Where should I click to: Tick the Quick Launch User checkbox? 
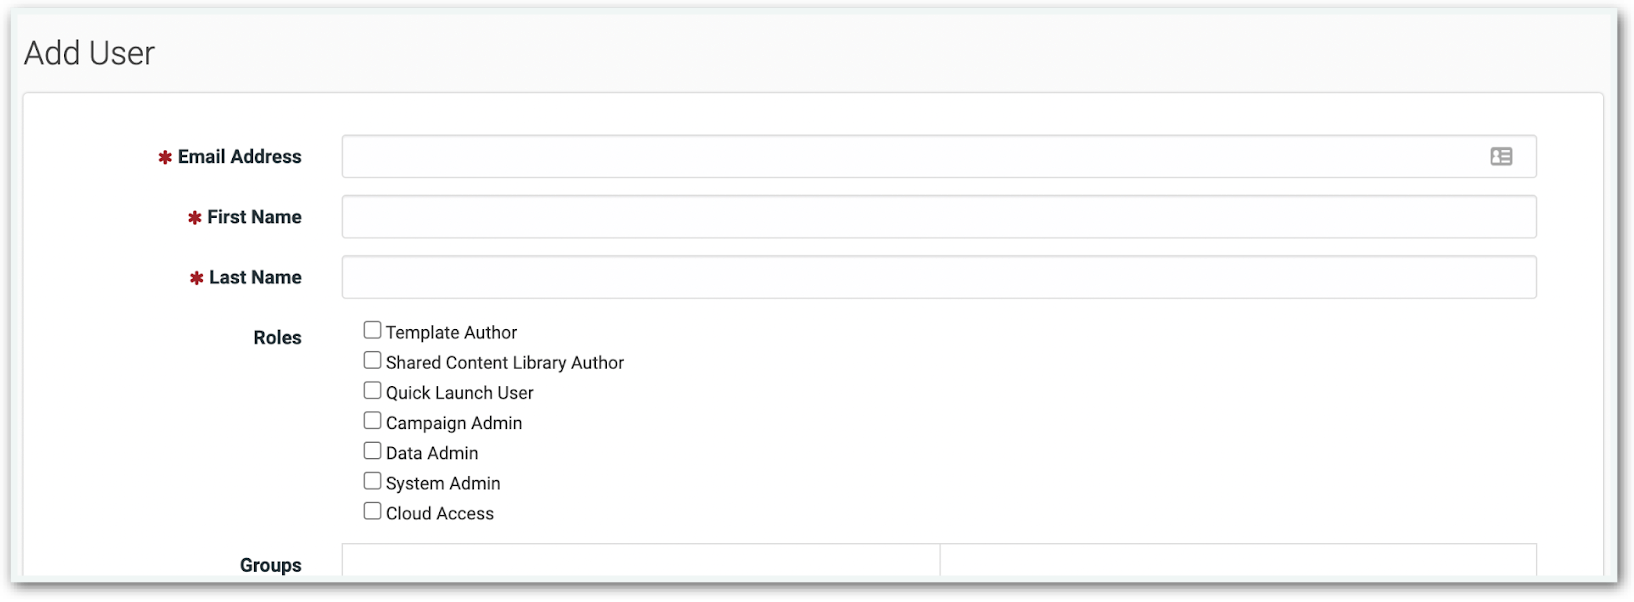[372, 390]
